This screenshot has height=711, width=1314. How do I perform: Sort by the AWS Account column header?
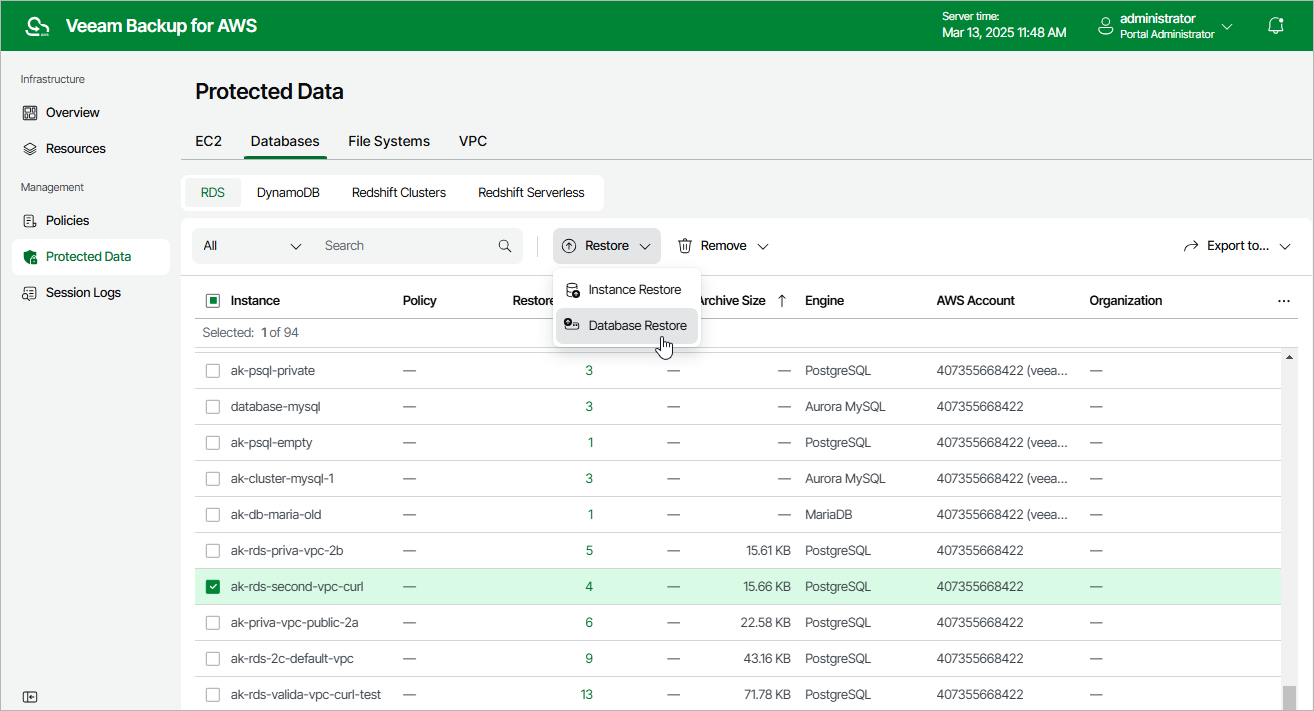(x=975, y=301)
